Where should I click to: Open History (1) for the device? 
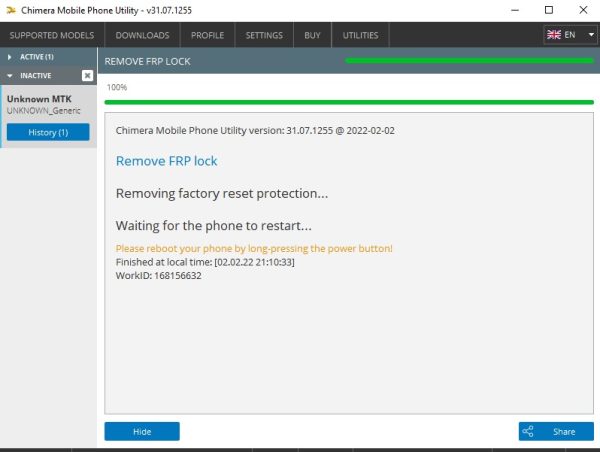48,132
